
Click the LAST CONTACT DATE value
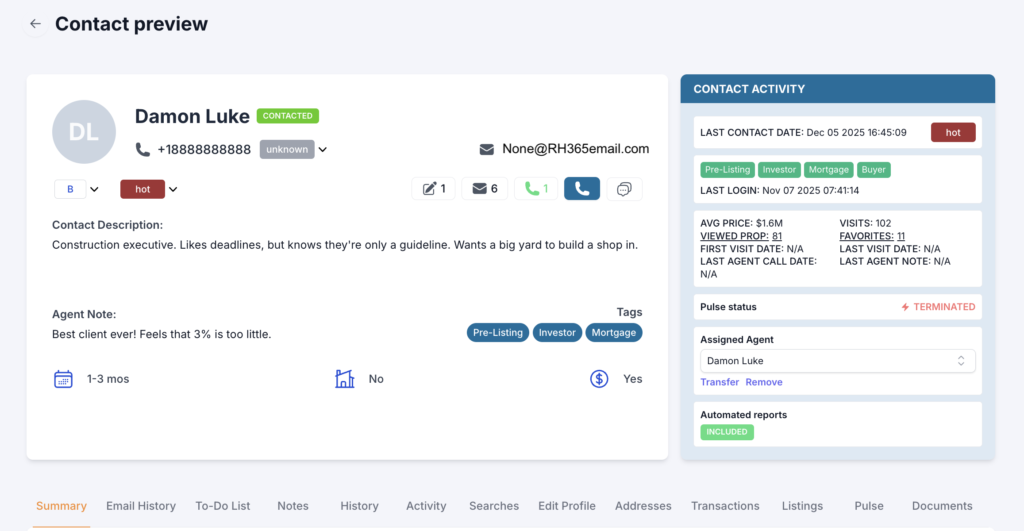coord(856,133)
